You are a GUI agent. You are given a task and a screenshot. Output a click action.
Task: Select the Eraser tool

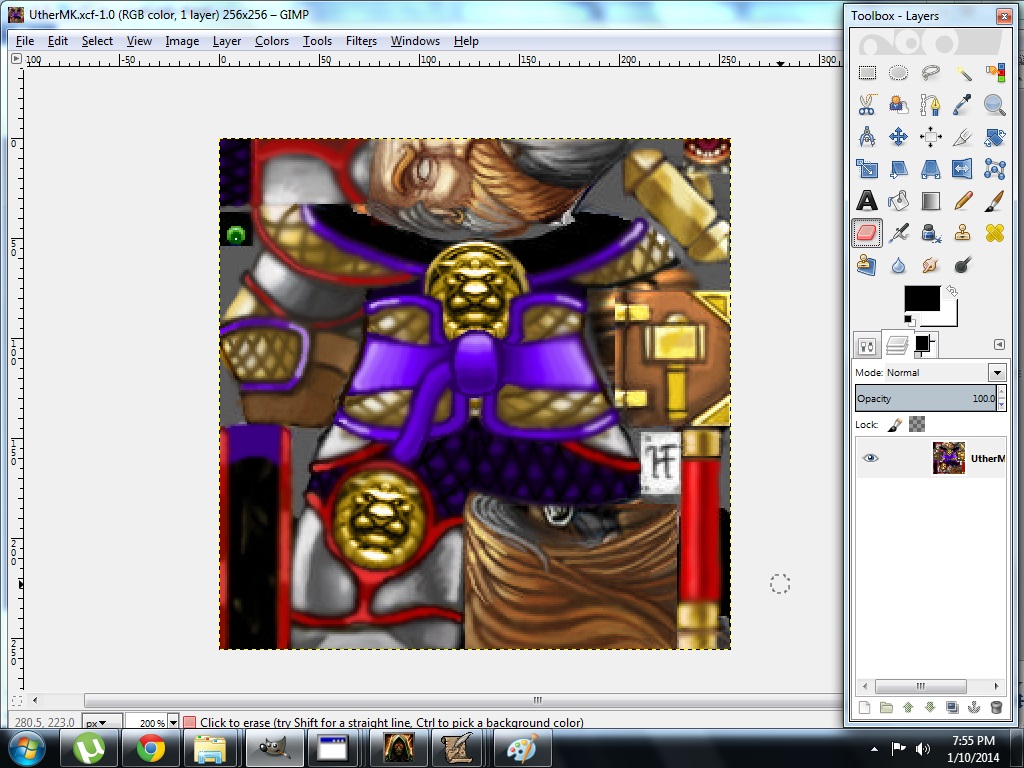[867, 232]
